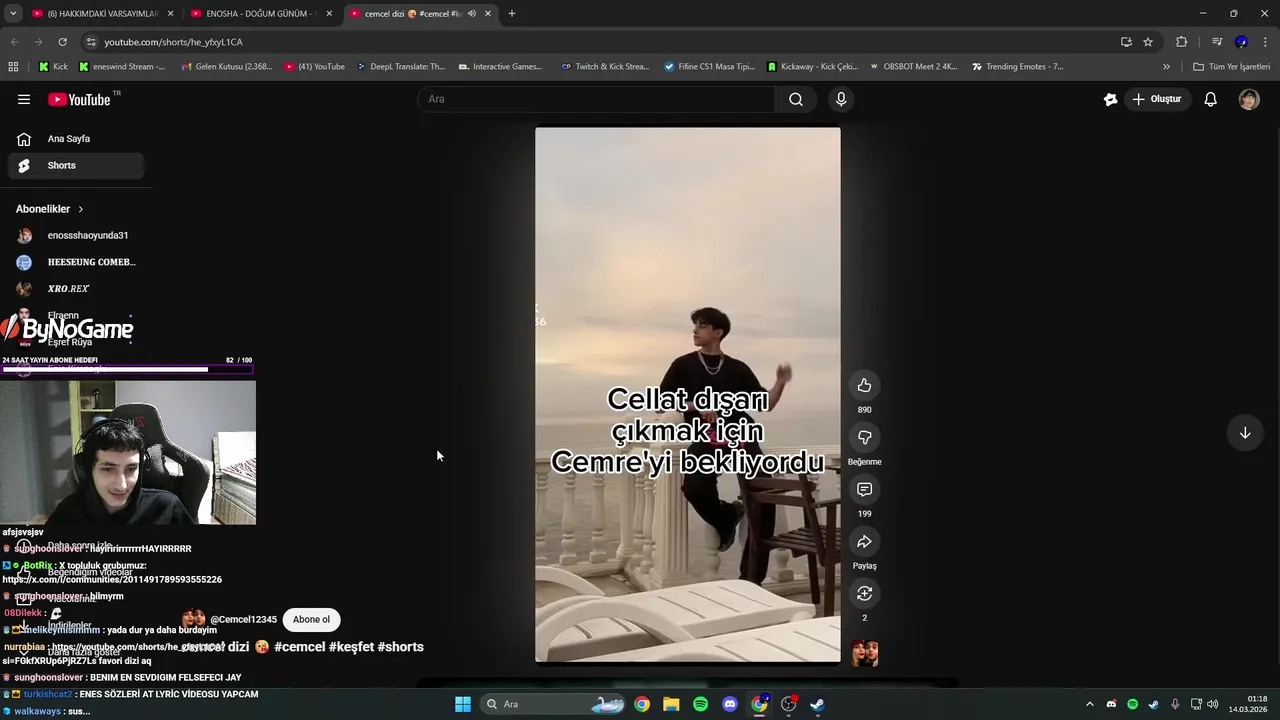Image resolution: width=1280 pixels, height=720 pixels.
Task: Share this short via Paylaş icon
Action: coord(864,542)
